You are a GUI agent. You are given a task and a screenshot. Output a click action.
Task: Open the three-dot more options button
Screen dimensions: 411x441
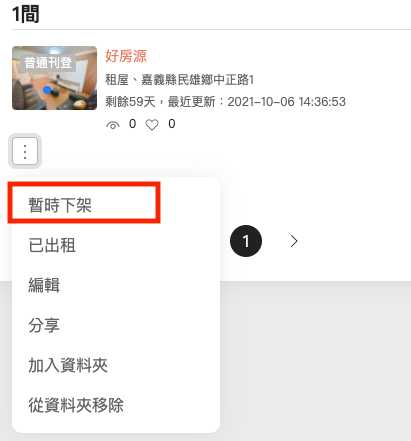click(x=25, y=151)
